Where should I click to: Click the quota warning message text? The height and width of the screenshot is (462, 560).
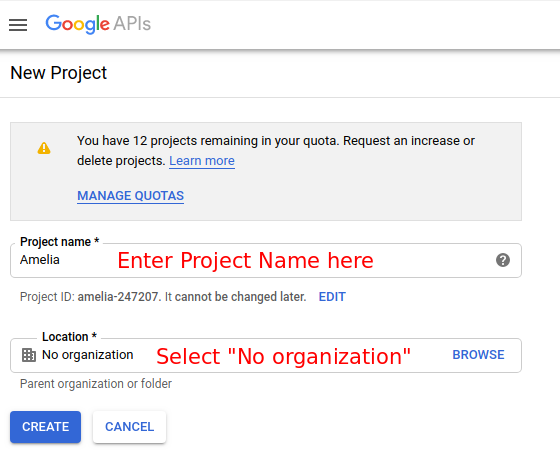[x=276, y=151]
